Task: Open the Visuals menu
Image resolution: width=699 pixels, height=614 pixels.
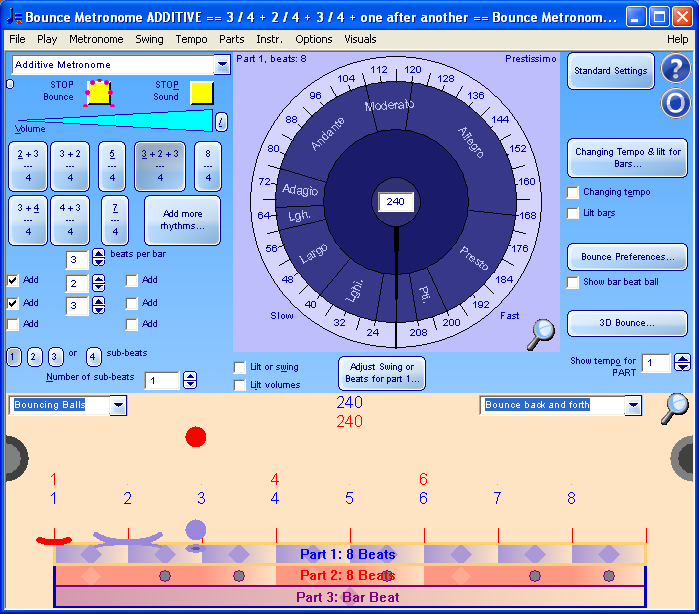Action: coord(360,39)
